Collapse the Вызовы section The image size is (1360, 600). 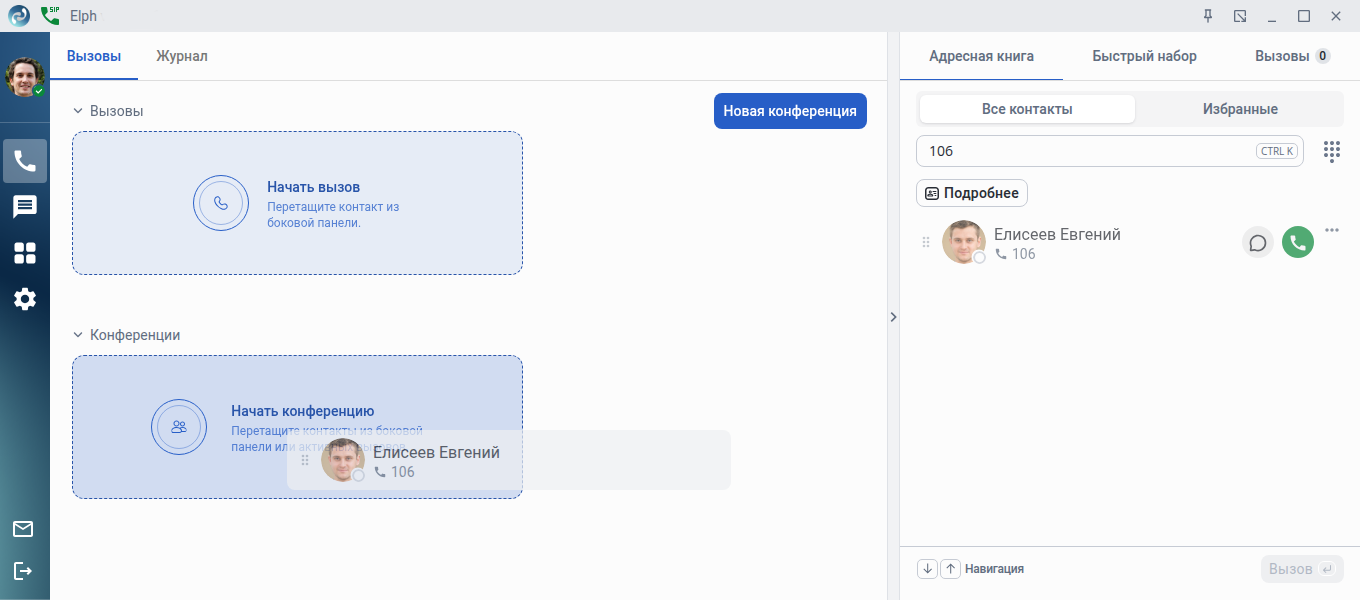[x=77, y=111]
